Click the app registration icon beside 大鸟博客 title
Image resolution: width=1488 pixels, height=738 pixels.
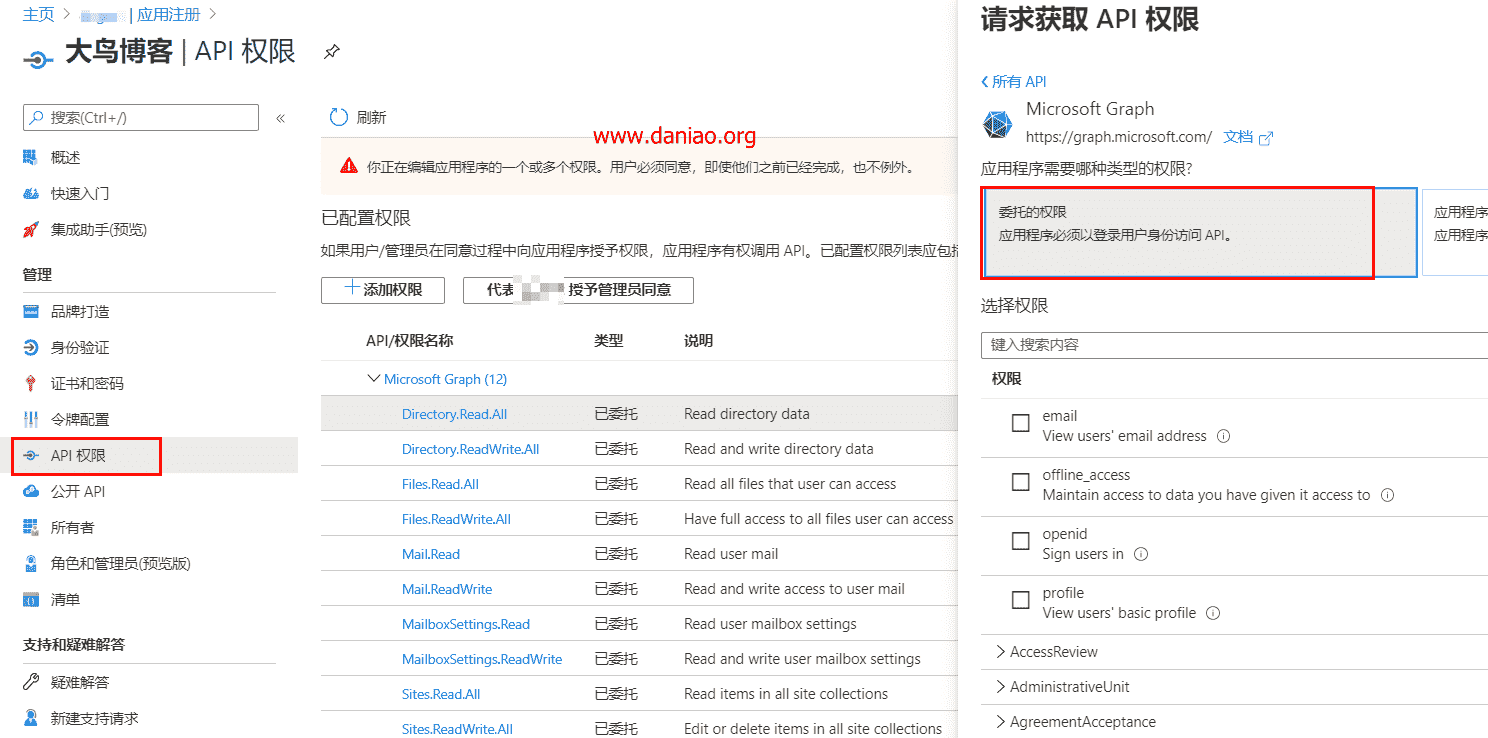(37, 59)
